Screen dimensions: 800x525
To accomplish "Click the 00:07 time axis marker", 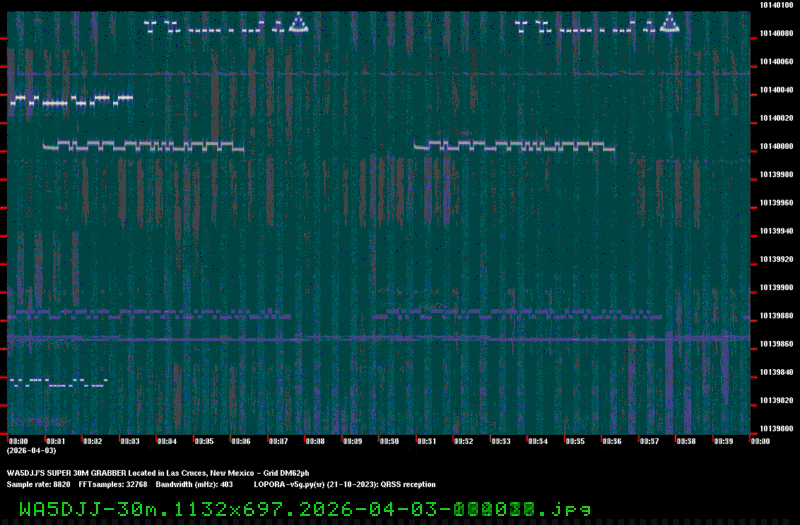I will coord(278,441).
